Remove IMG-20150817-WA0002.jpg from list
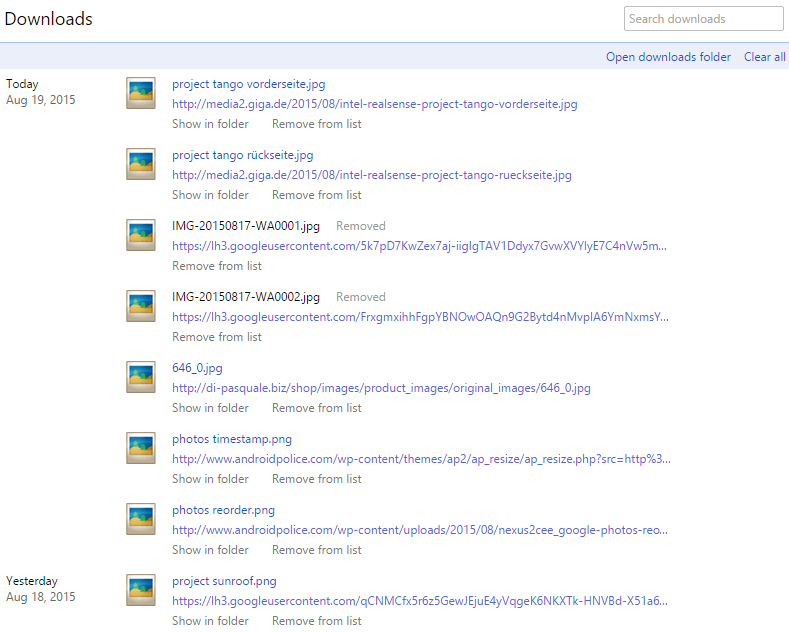Image resolution: width=789 pixels, height=633 pixels. click(217, 337)
